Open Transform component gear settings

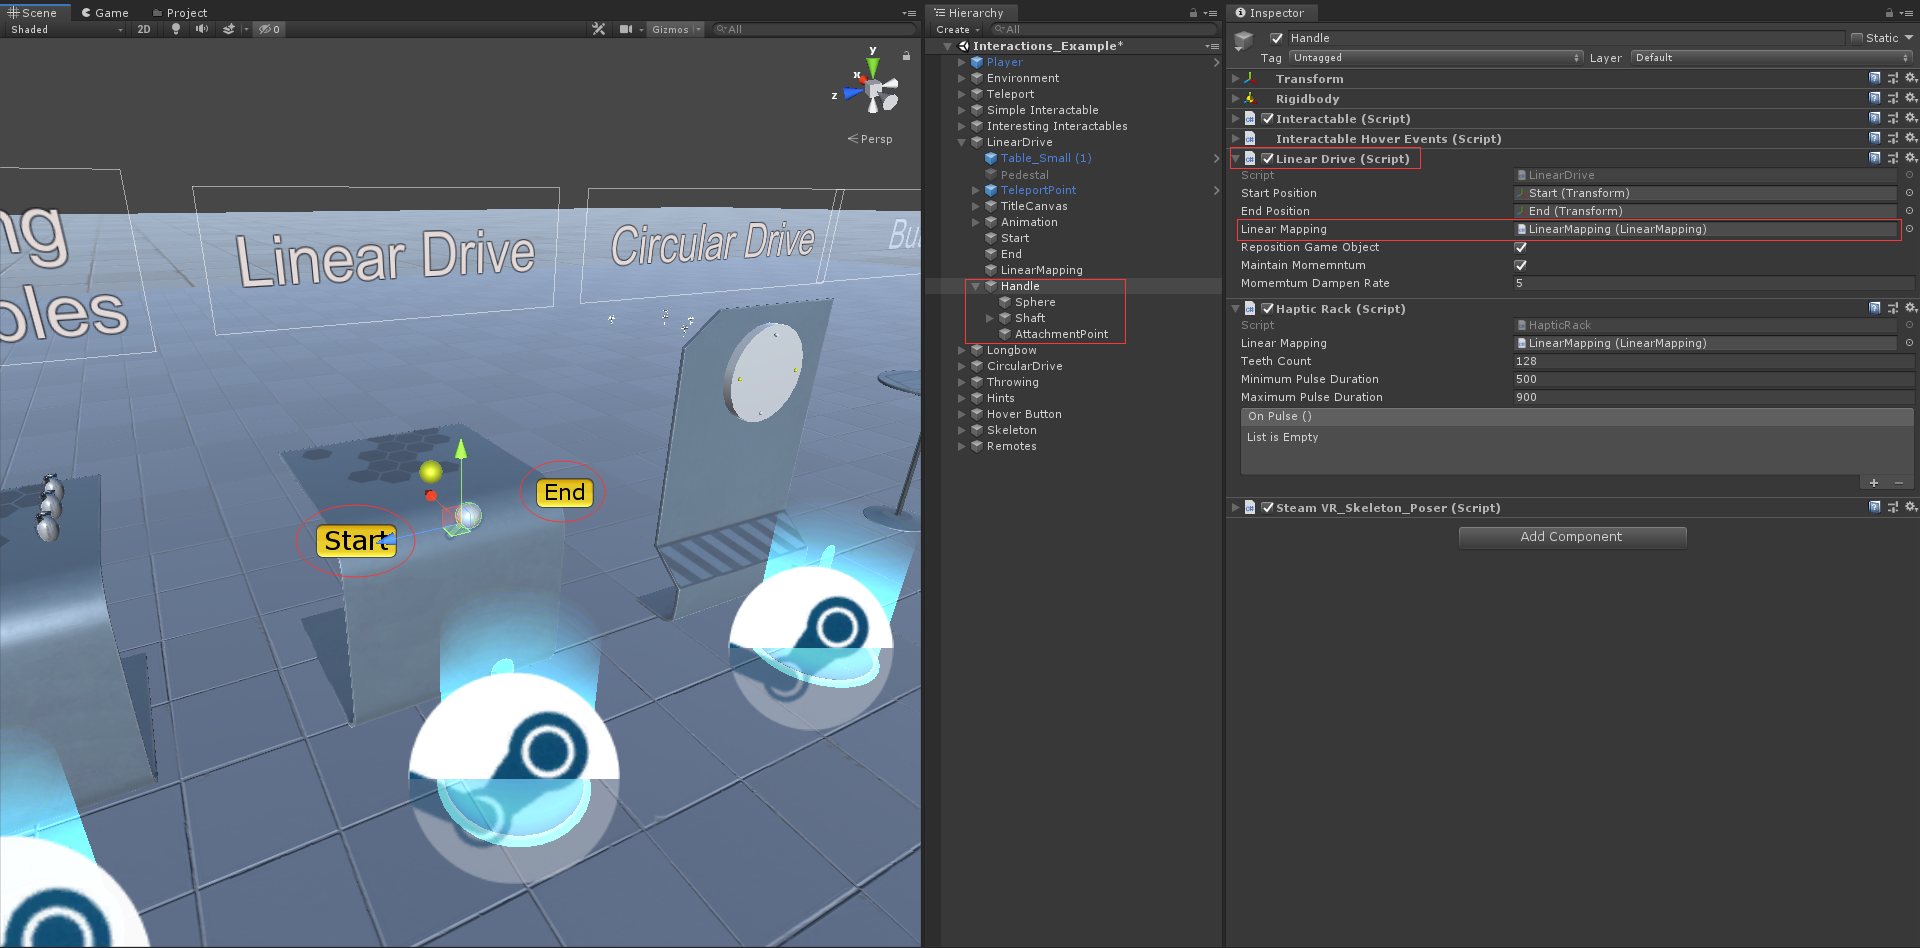pos(1910,78)
